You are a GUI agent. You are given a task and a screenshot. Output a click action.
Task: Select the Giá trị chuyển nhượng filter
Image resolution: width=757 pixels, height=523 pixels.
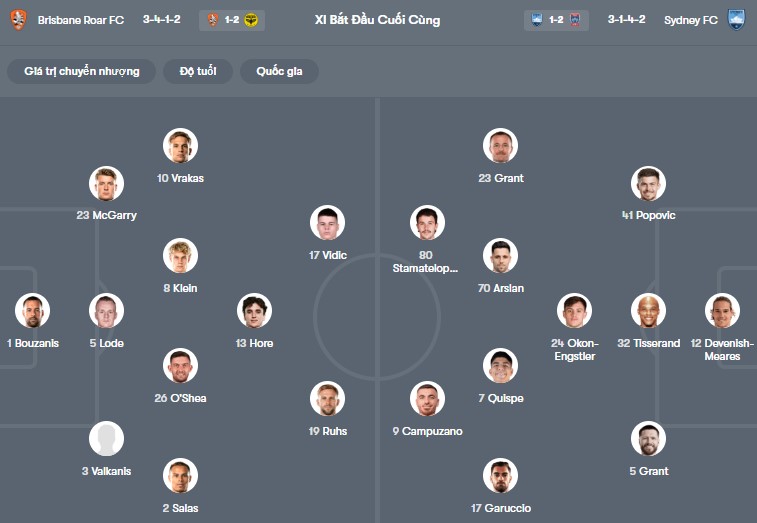click(82, 71)
